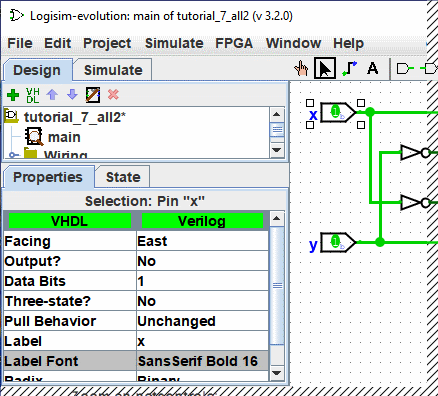Choose the Wiring tool icon
Screen dimensions: 438x396
point(349,68)
